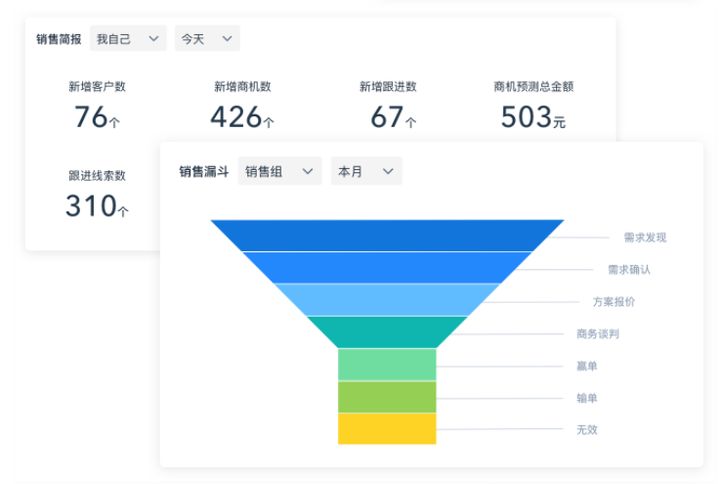This screenshot has height=484, width=720.
Task: Open the 我自己 dropdown in 销售简报
Action: [128, 39]
